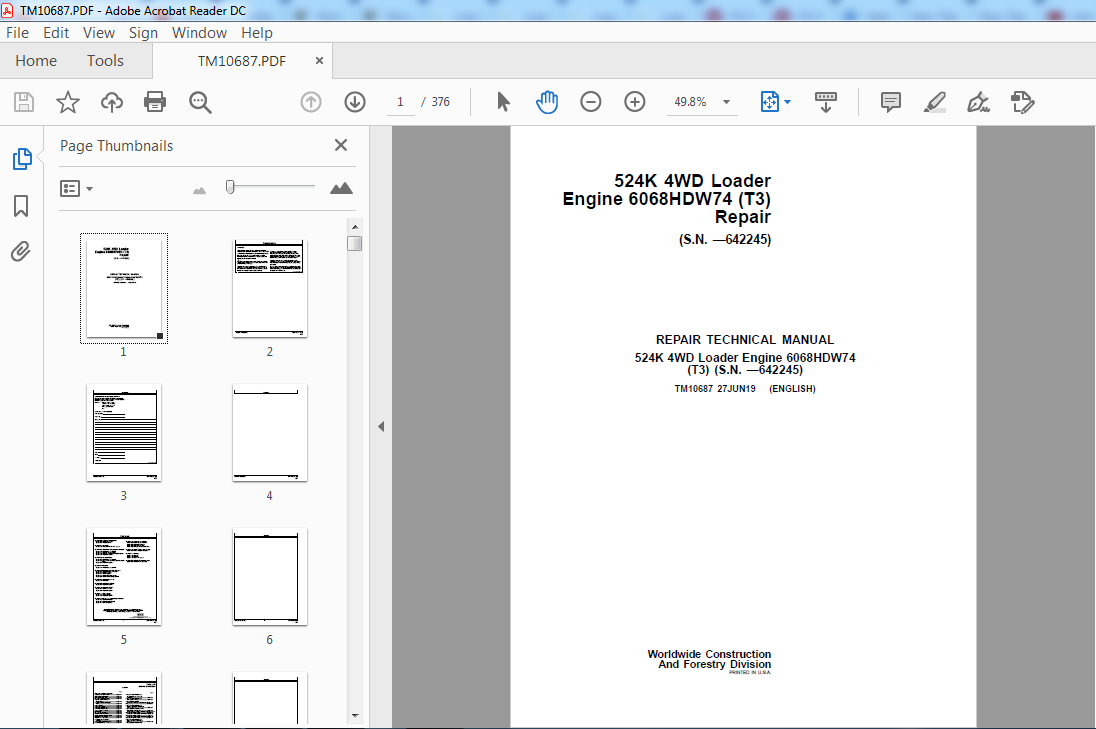Click the thumbnail size slider handle
The width and height of the screenshot is (1096, 729).
tap(230, 187)
